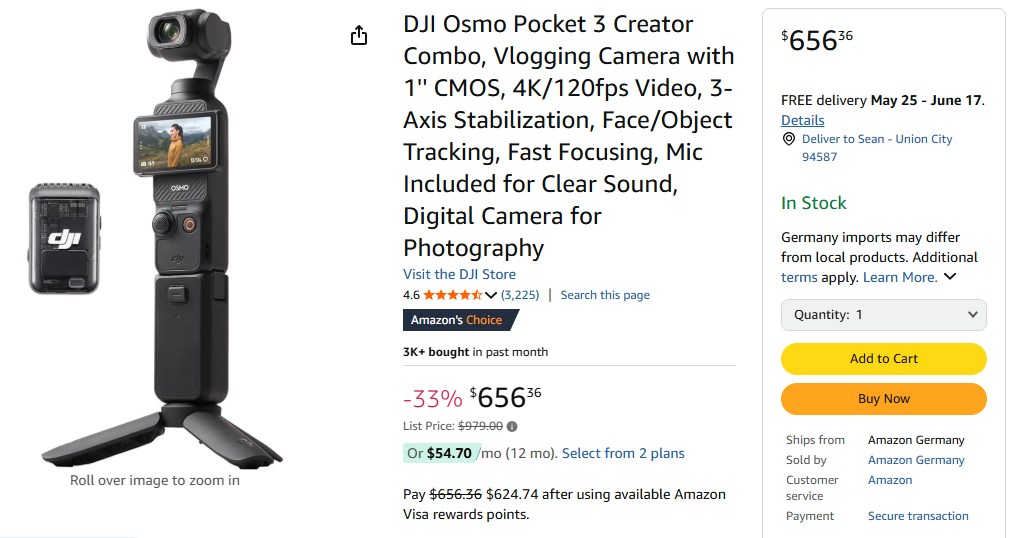The image size is (1017, 538).
Task: Click the share icon above the title
Action: tap(359, 36)
